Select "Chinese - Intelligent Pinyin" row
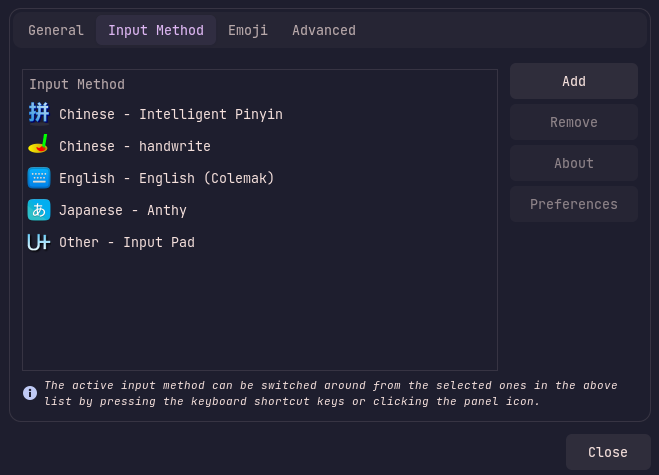The height and width of the screenshot is (475, 659). pyautogui.click(x=260, y=114)
